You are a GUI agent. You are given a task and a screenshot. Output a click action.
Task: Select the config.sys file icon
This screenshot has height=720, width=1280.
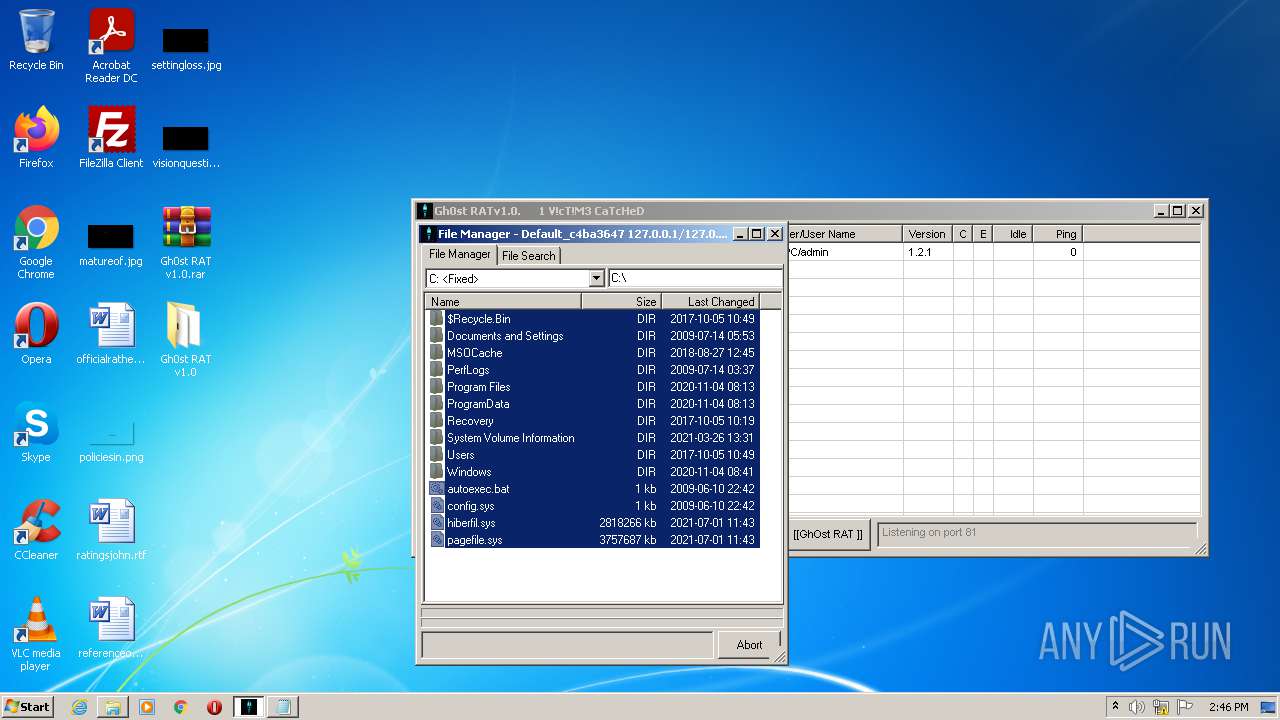(437, 506)
